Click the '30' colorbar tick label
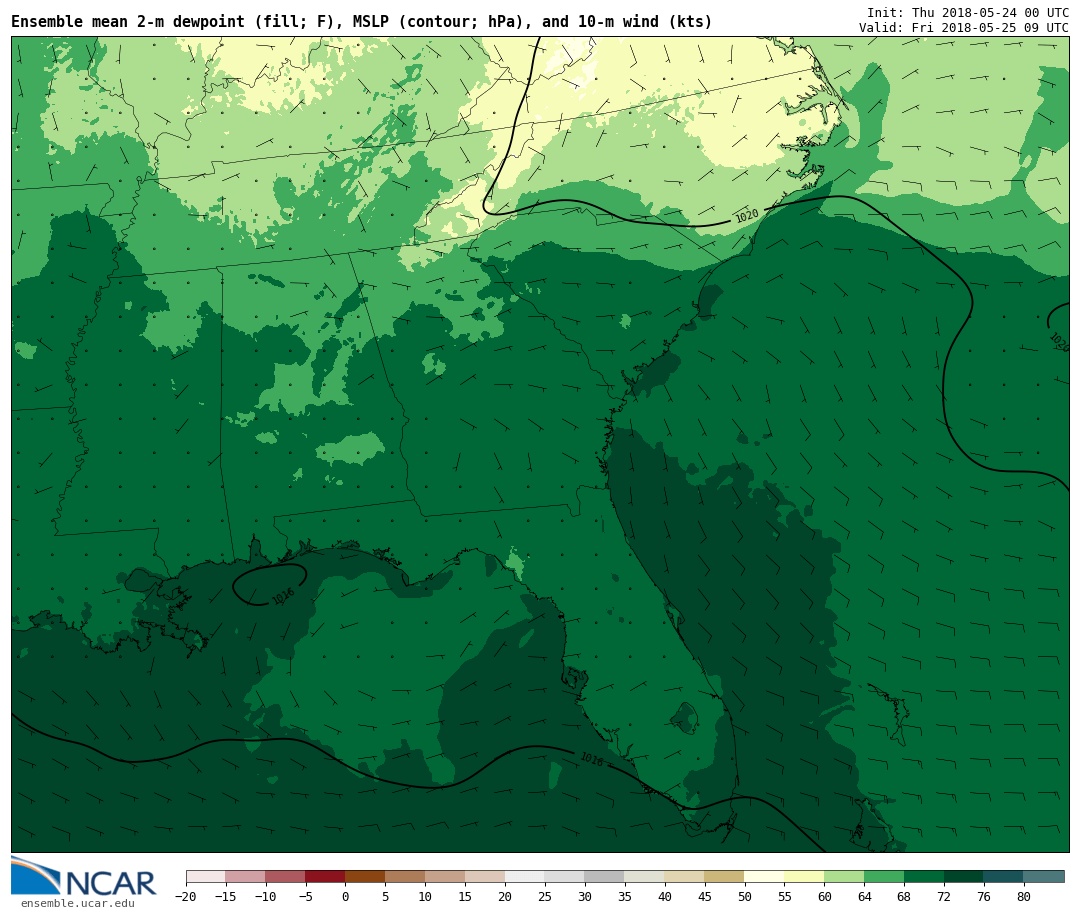This screenshot has width=1080, height=915. point(585,896)
